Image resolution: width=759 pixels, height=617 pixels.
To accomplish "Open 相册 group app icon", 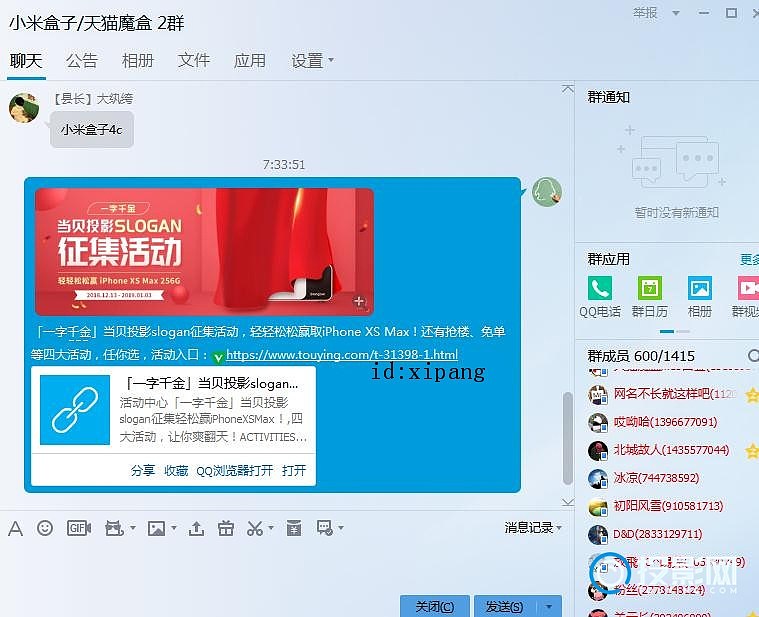I will [700, 288].
